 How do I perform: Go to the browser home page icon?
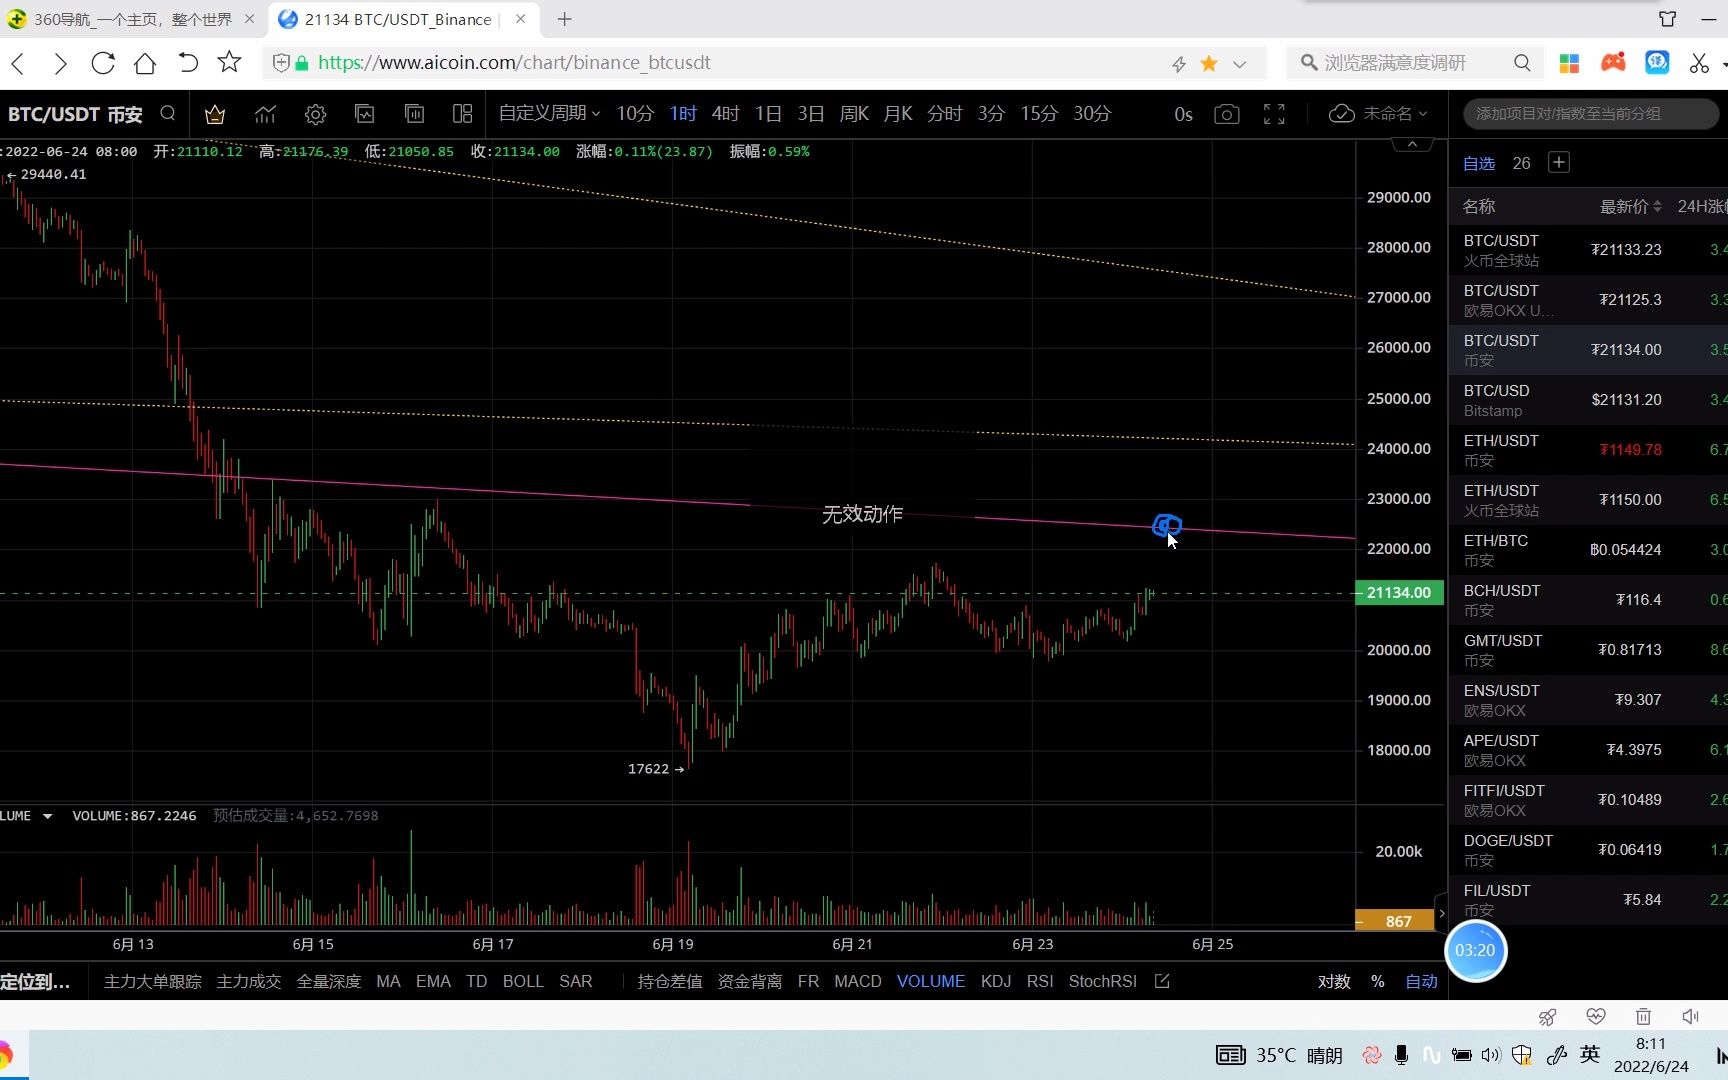[145, 63]
